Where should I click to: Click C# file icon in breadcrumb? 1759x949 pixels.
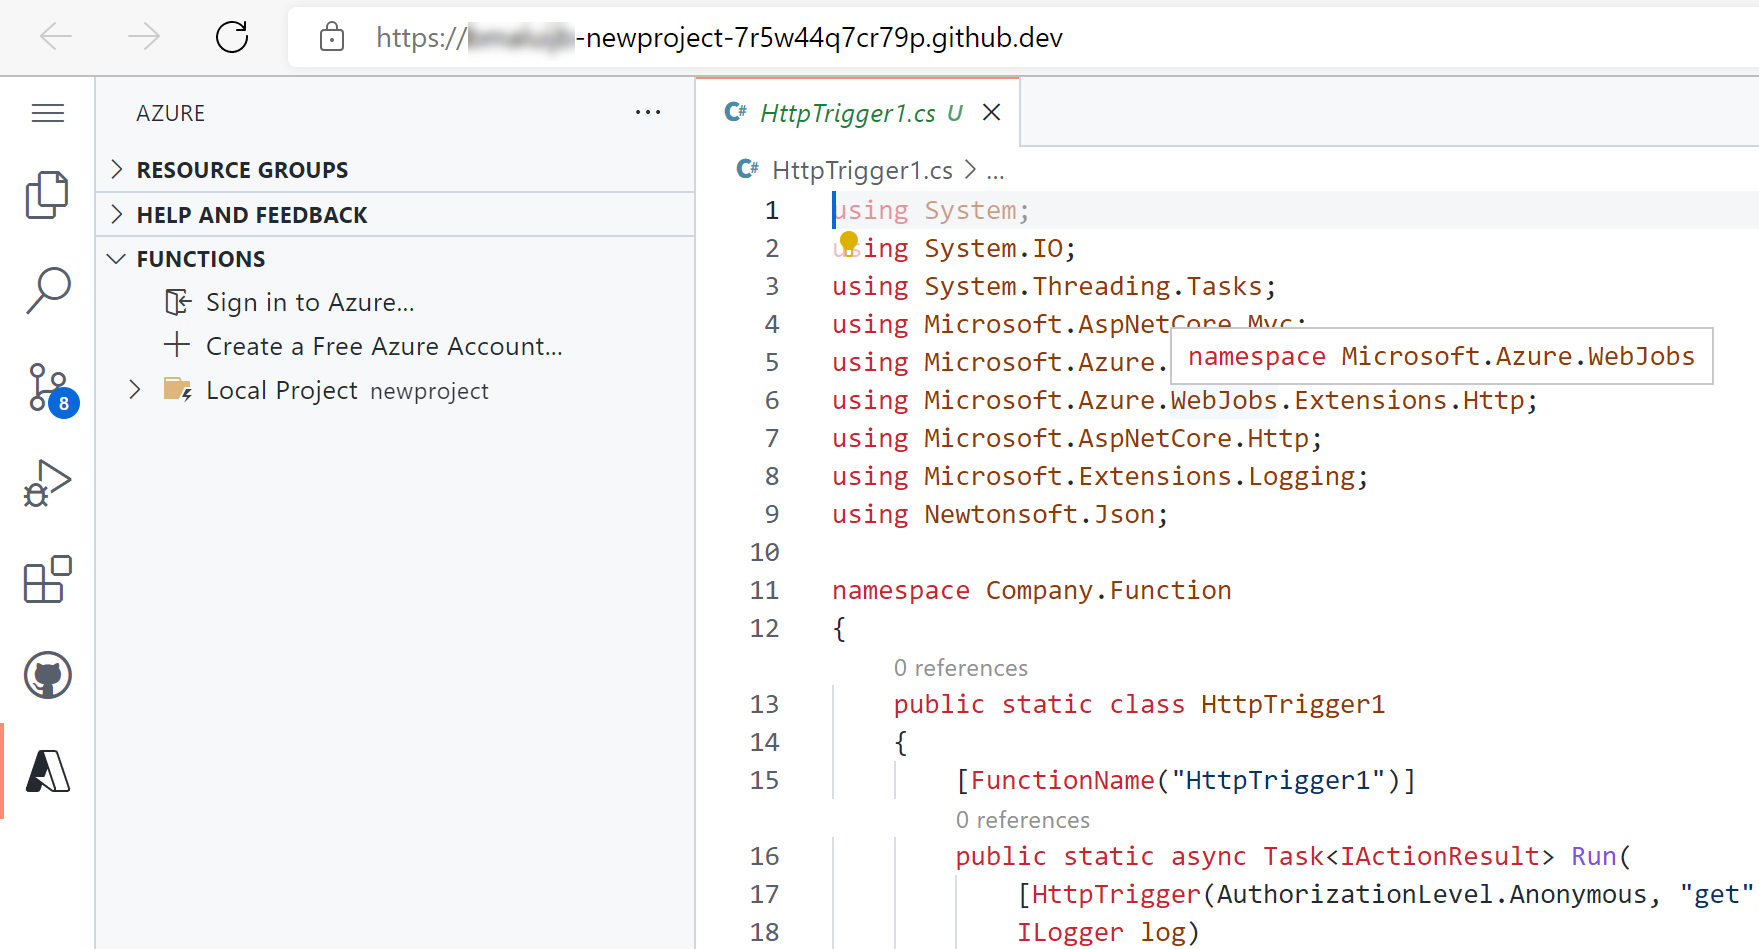tap(747, 169)
